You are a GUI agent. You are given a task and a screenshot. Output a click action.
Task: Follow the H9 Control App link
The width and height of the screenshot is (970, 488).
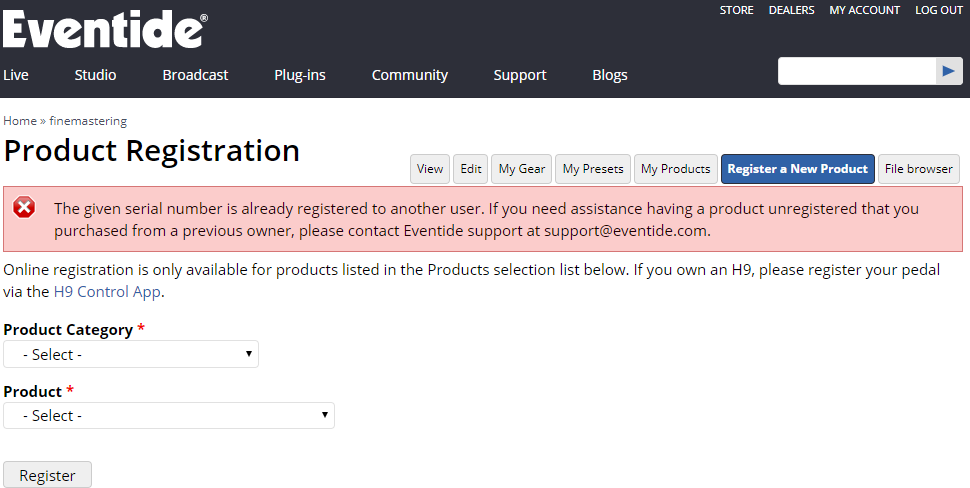tap(107, 292)
